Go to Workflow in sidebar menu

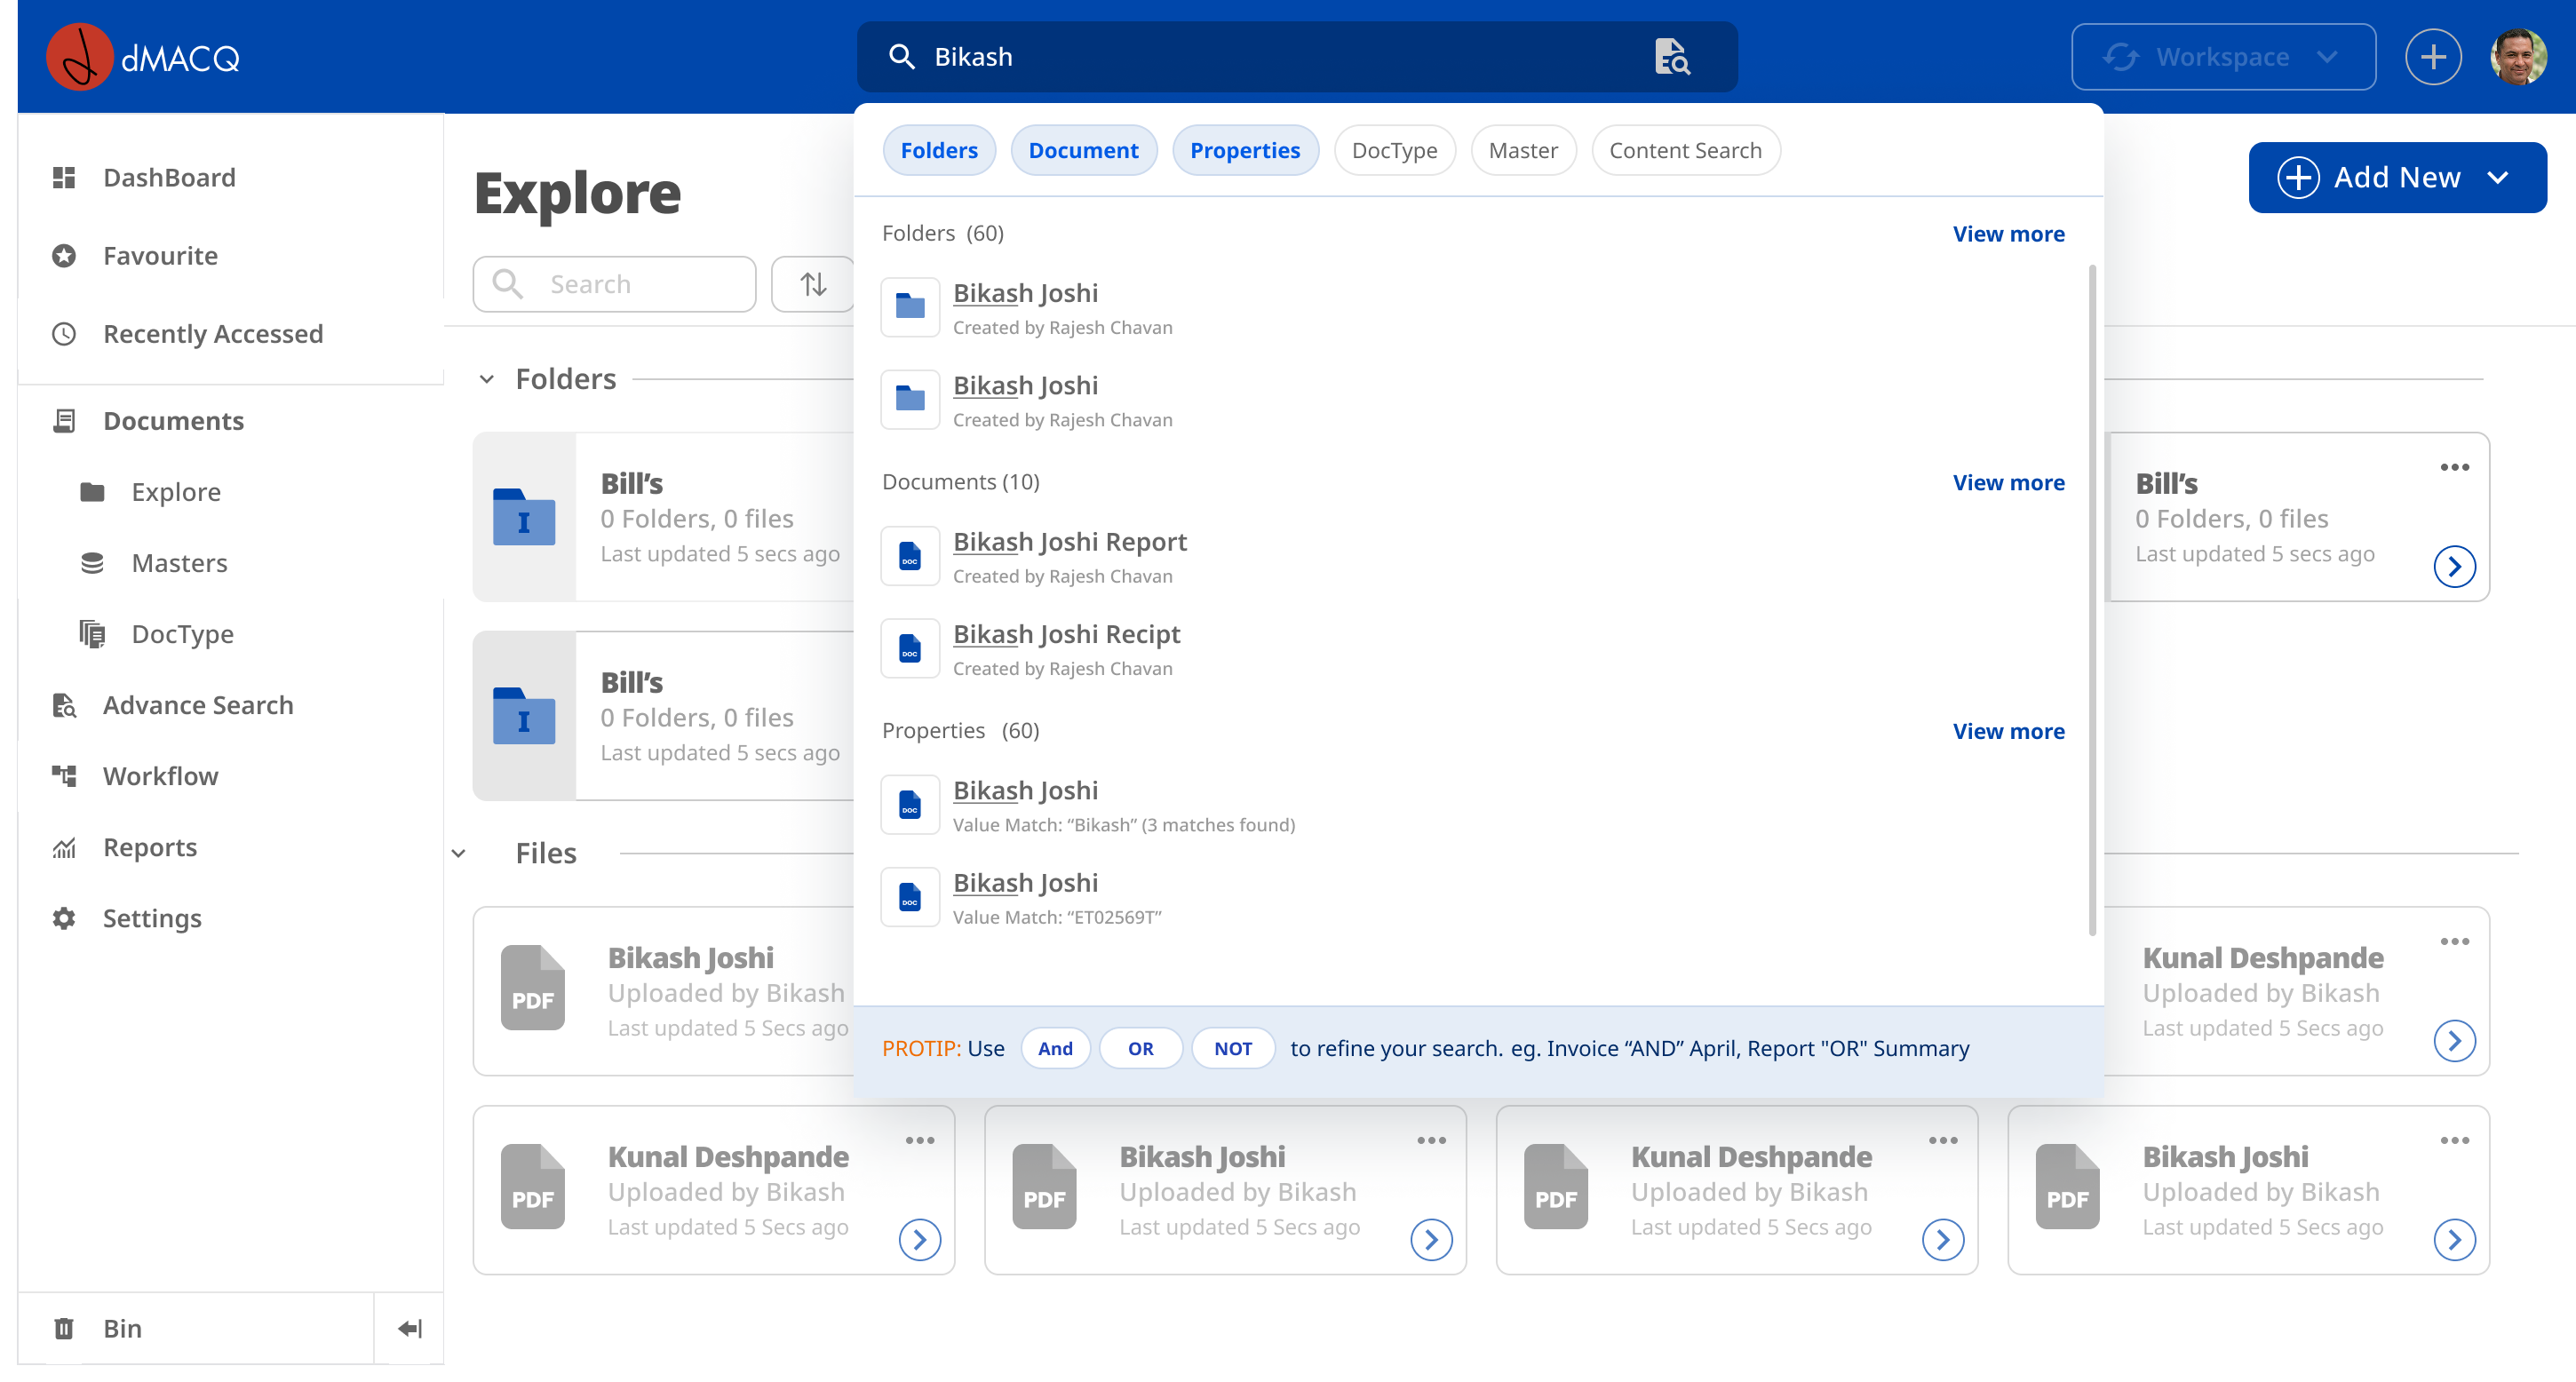click(x=160, y=776)
